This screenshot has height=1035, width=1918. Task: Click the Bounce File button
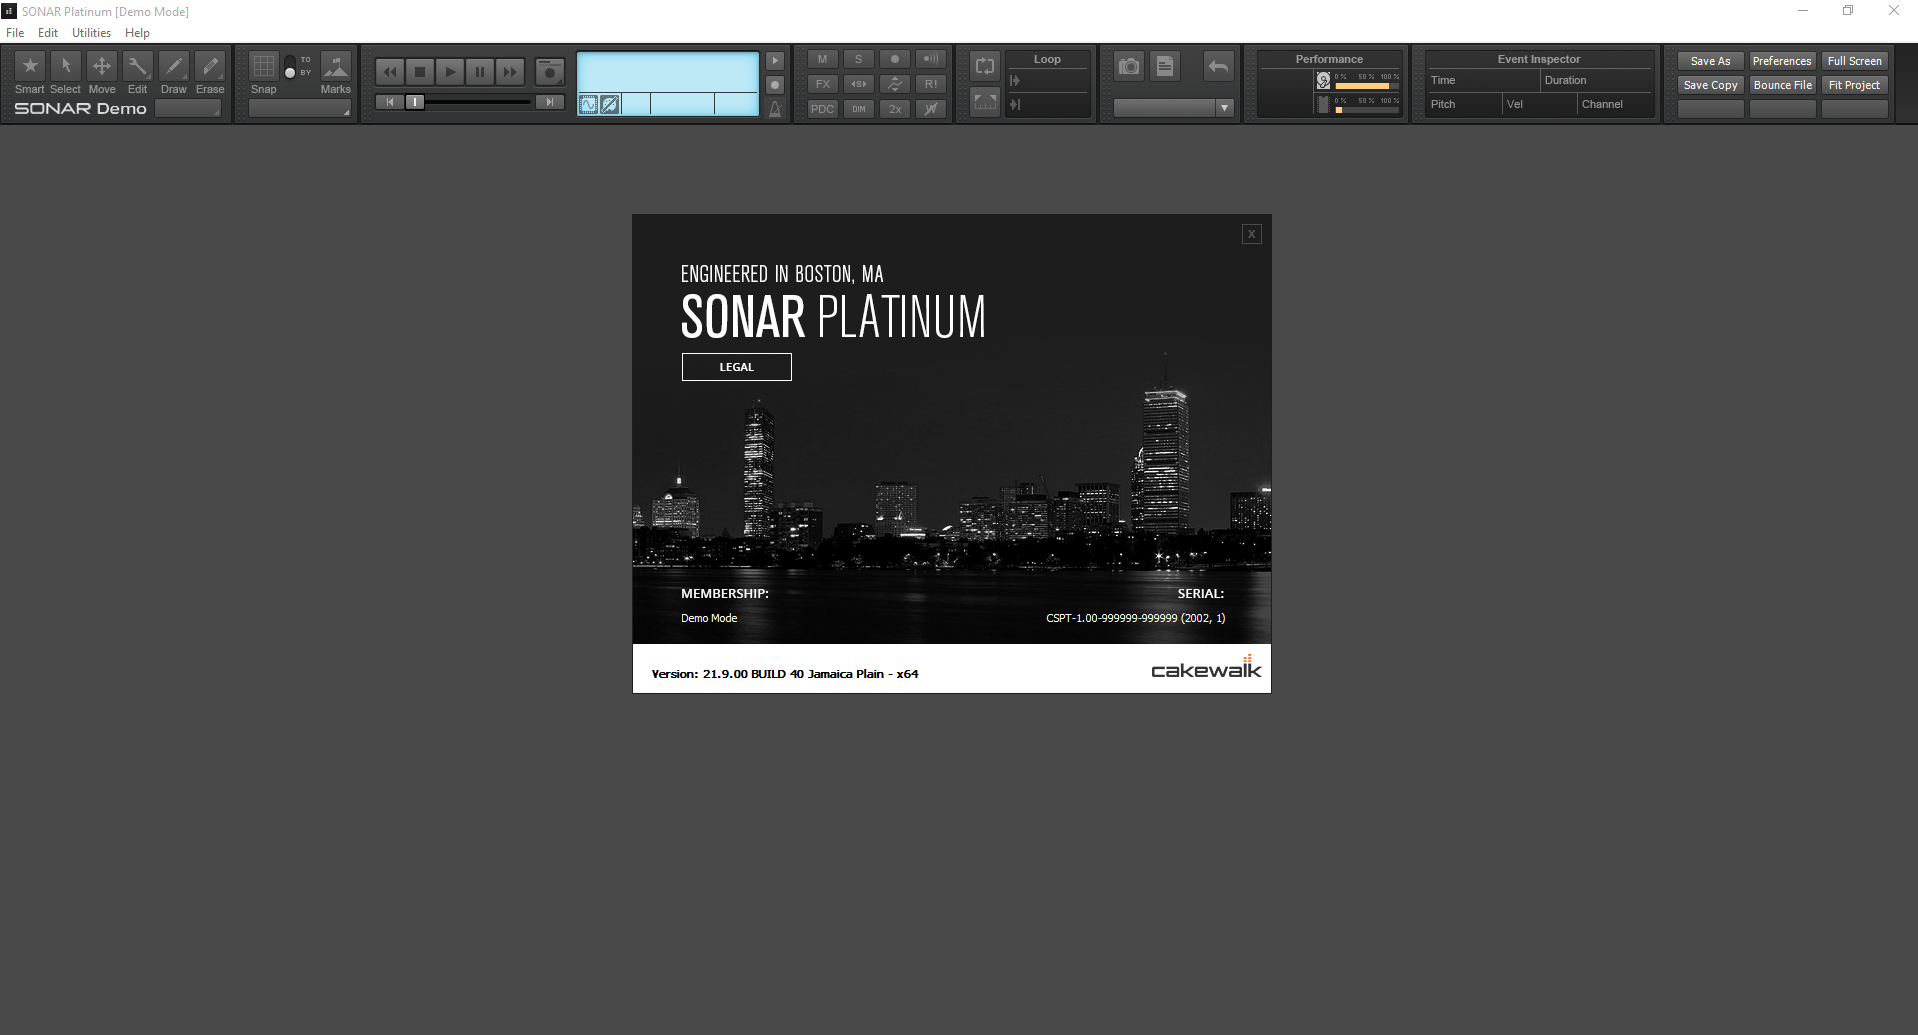1782,85
